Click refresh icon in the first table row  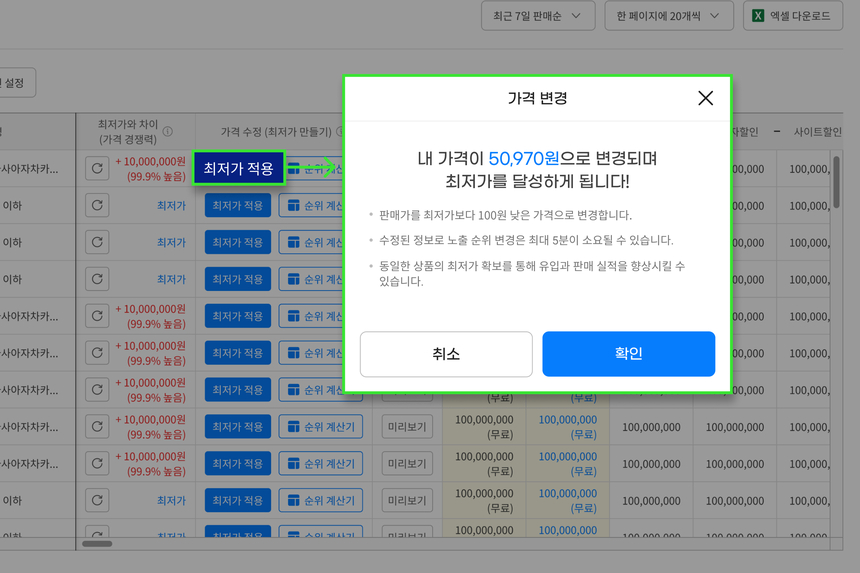click(x=97, y=168)
